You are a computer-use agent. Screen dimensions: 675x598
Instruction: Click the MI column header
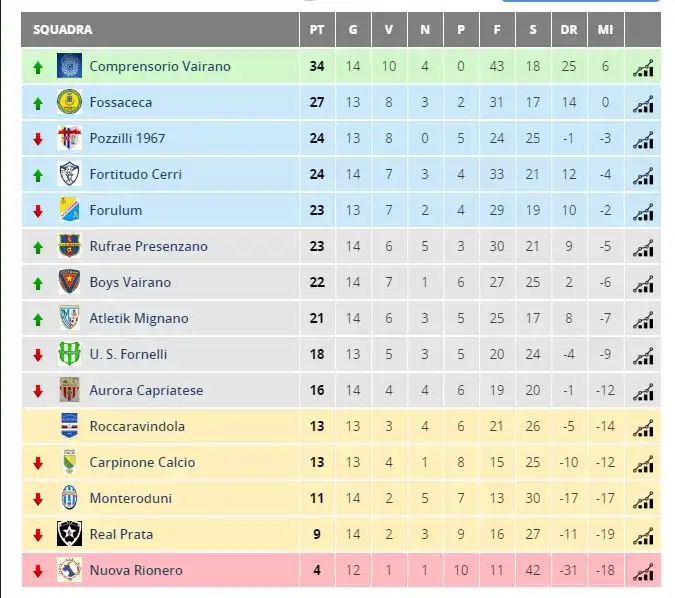(606, 29)
